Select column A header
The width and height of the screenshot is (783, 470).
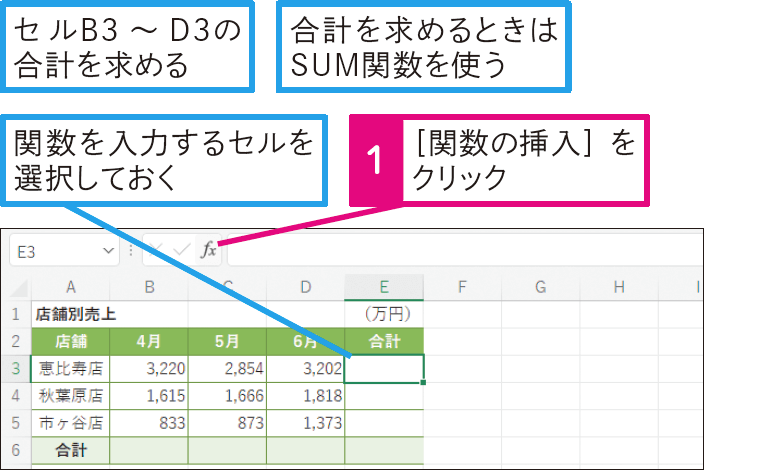pos(70,287)
